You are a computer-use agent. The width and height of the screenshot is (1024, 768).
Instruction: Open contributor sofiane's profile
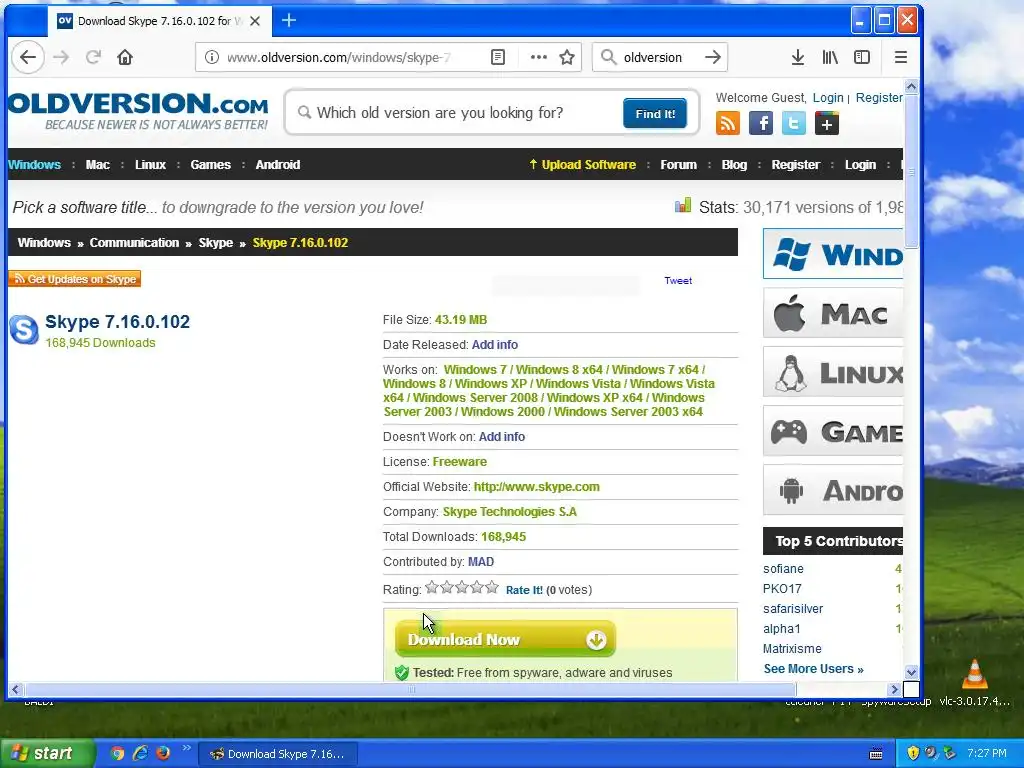pos(783,569)
